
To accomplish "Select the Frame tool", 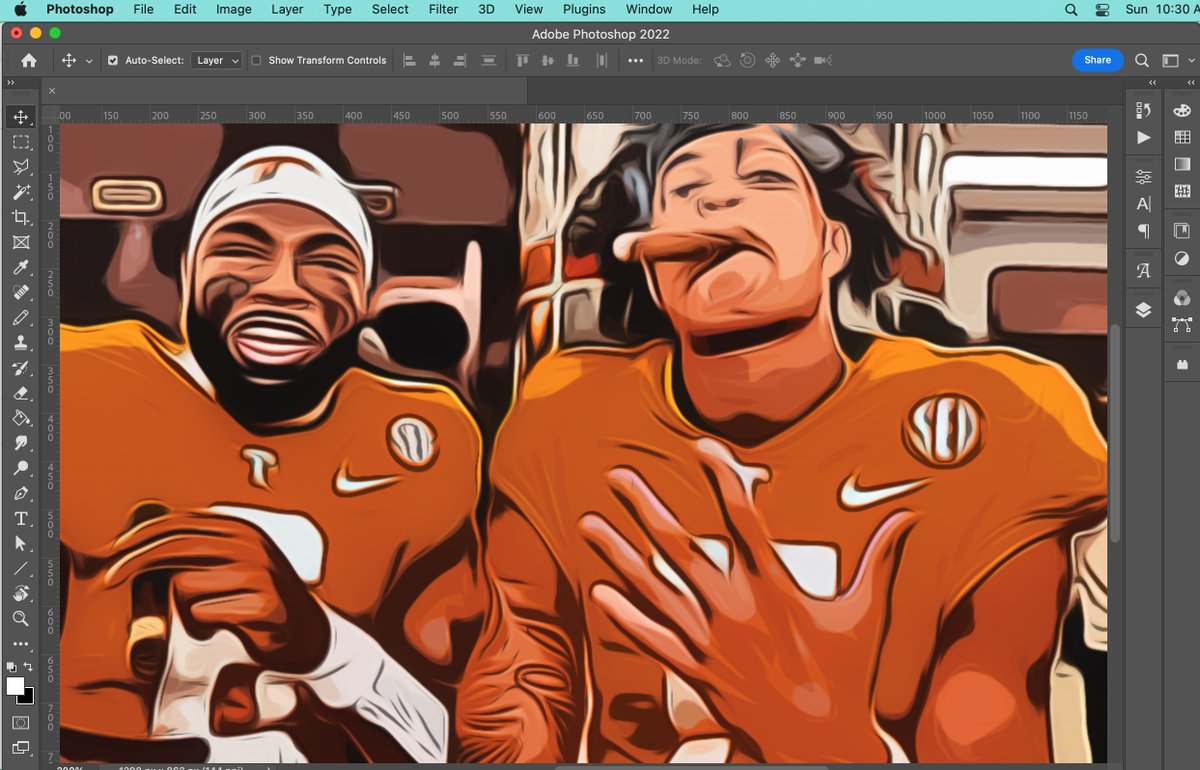I will [x=21, y=242].
